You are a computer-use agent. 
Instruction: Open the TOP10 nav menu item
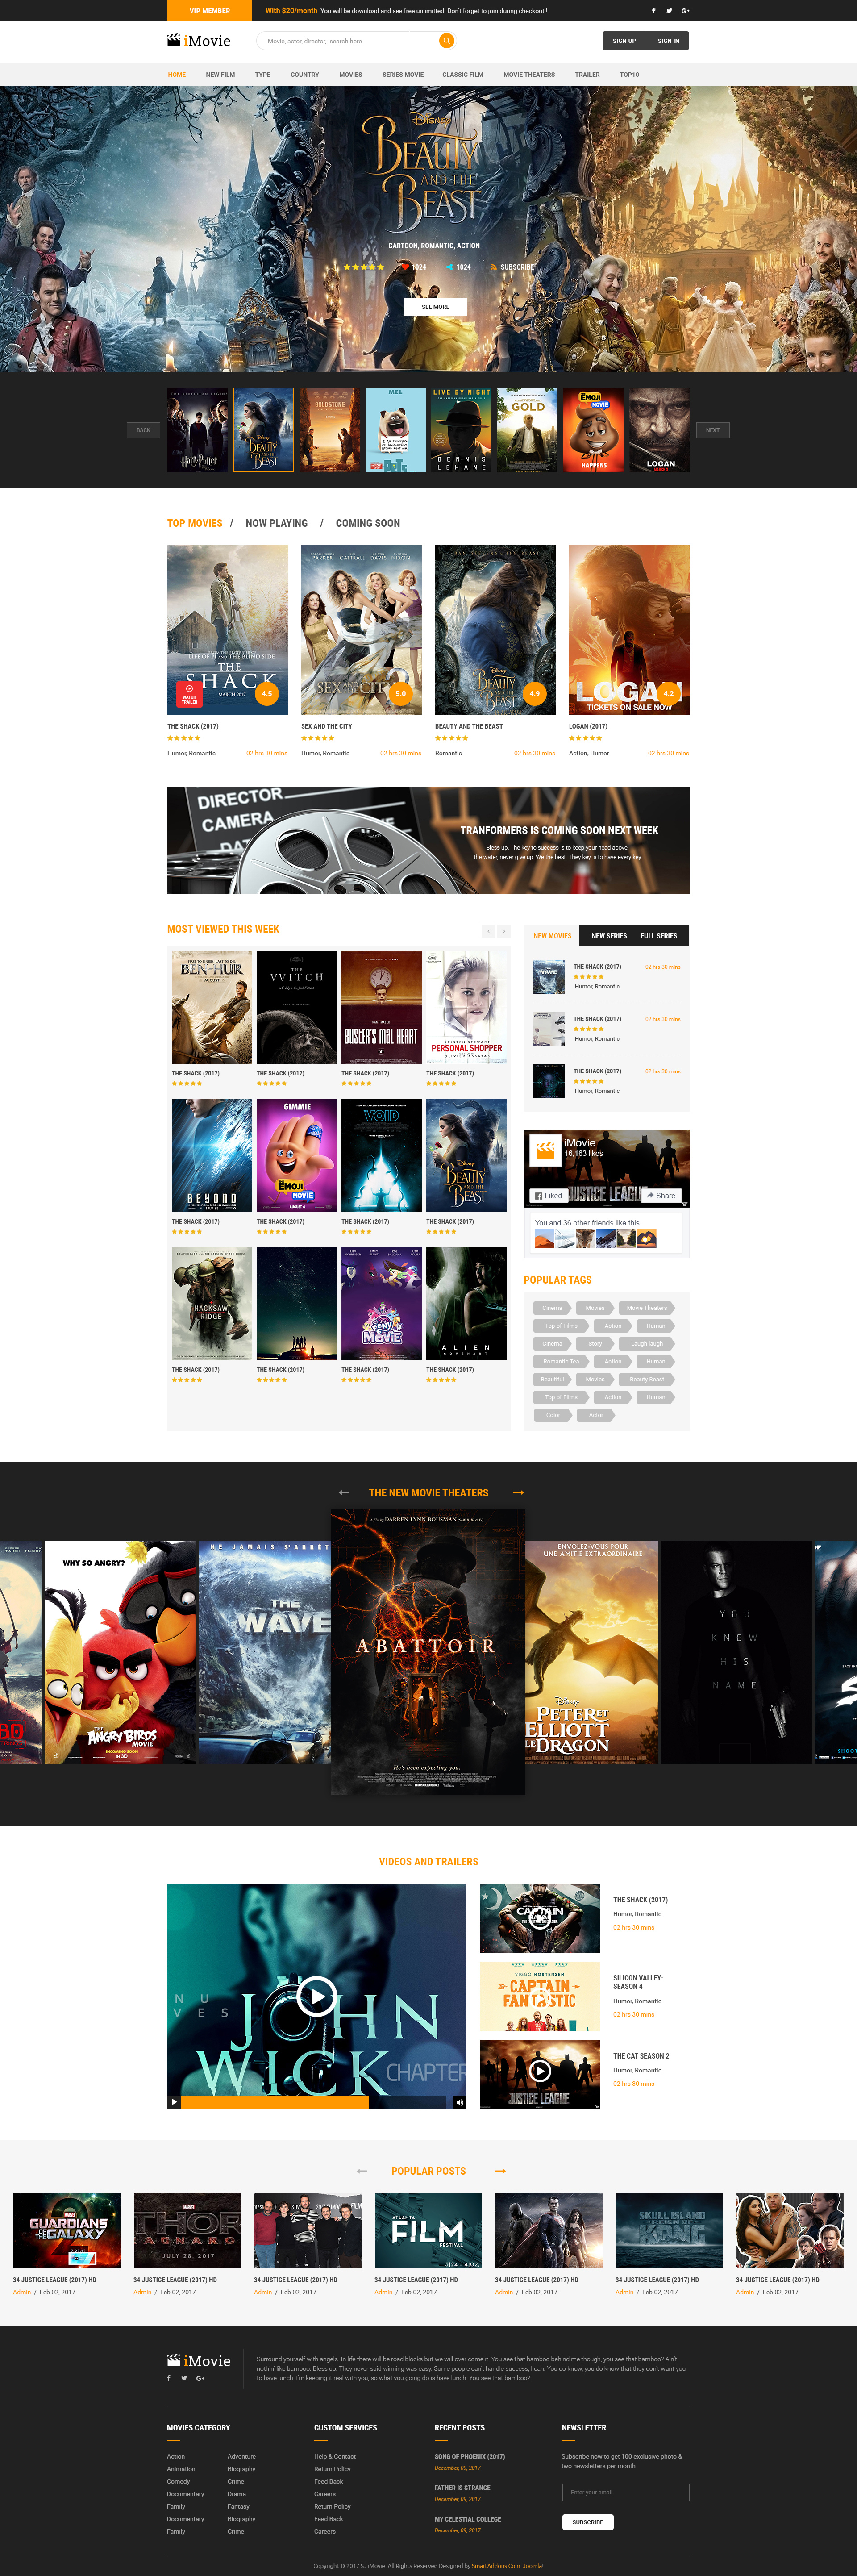point(629,75)
